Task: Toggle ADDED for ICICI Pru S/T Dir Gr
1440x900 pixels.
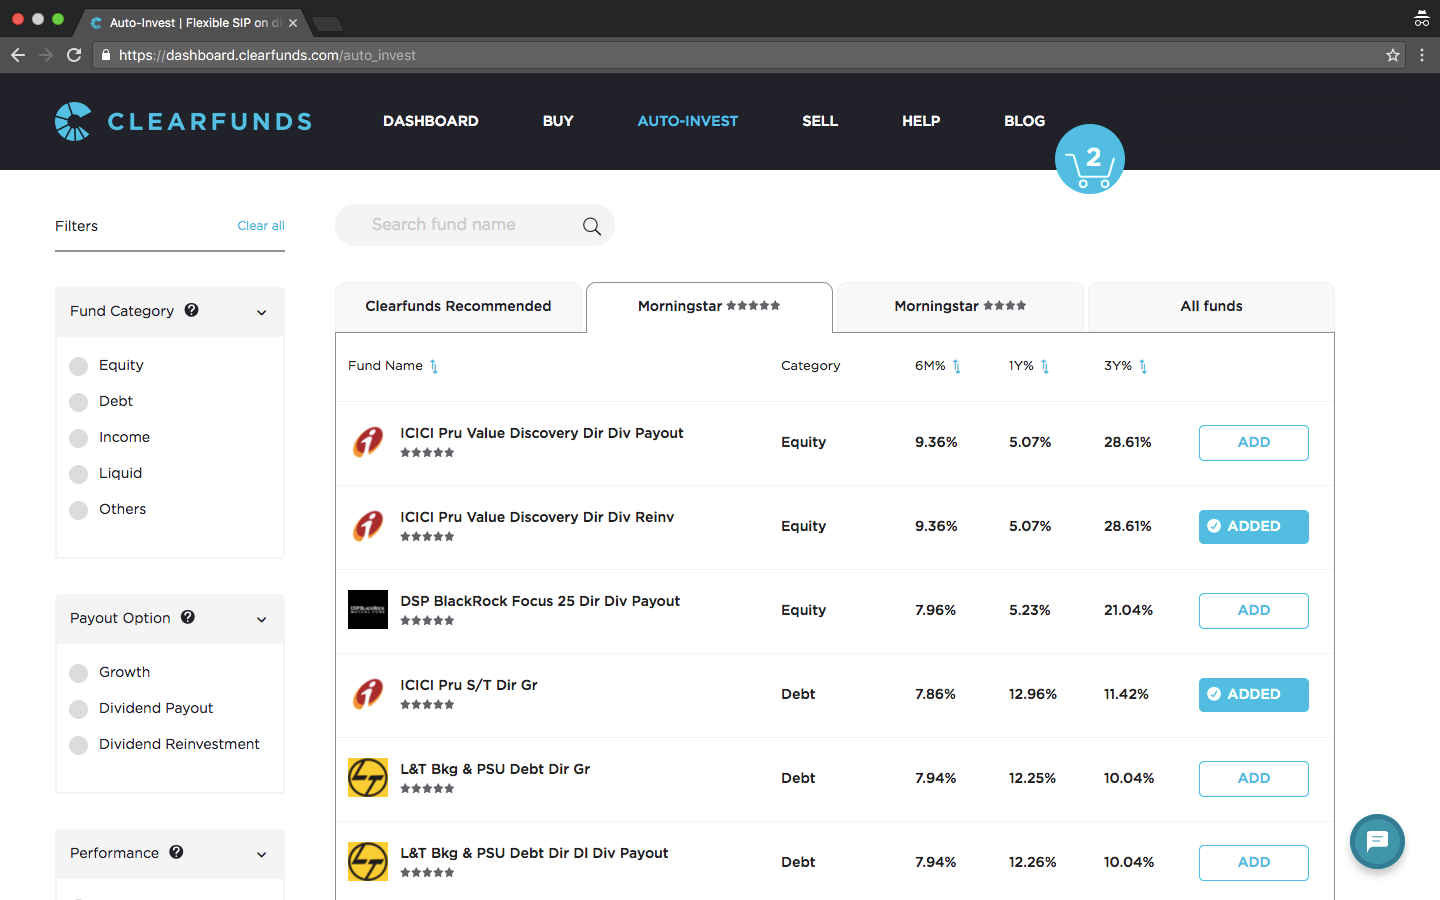Action: coord(1254,695)
